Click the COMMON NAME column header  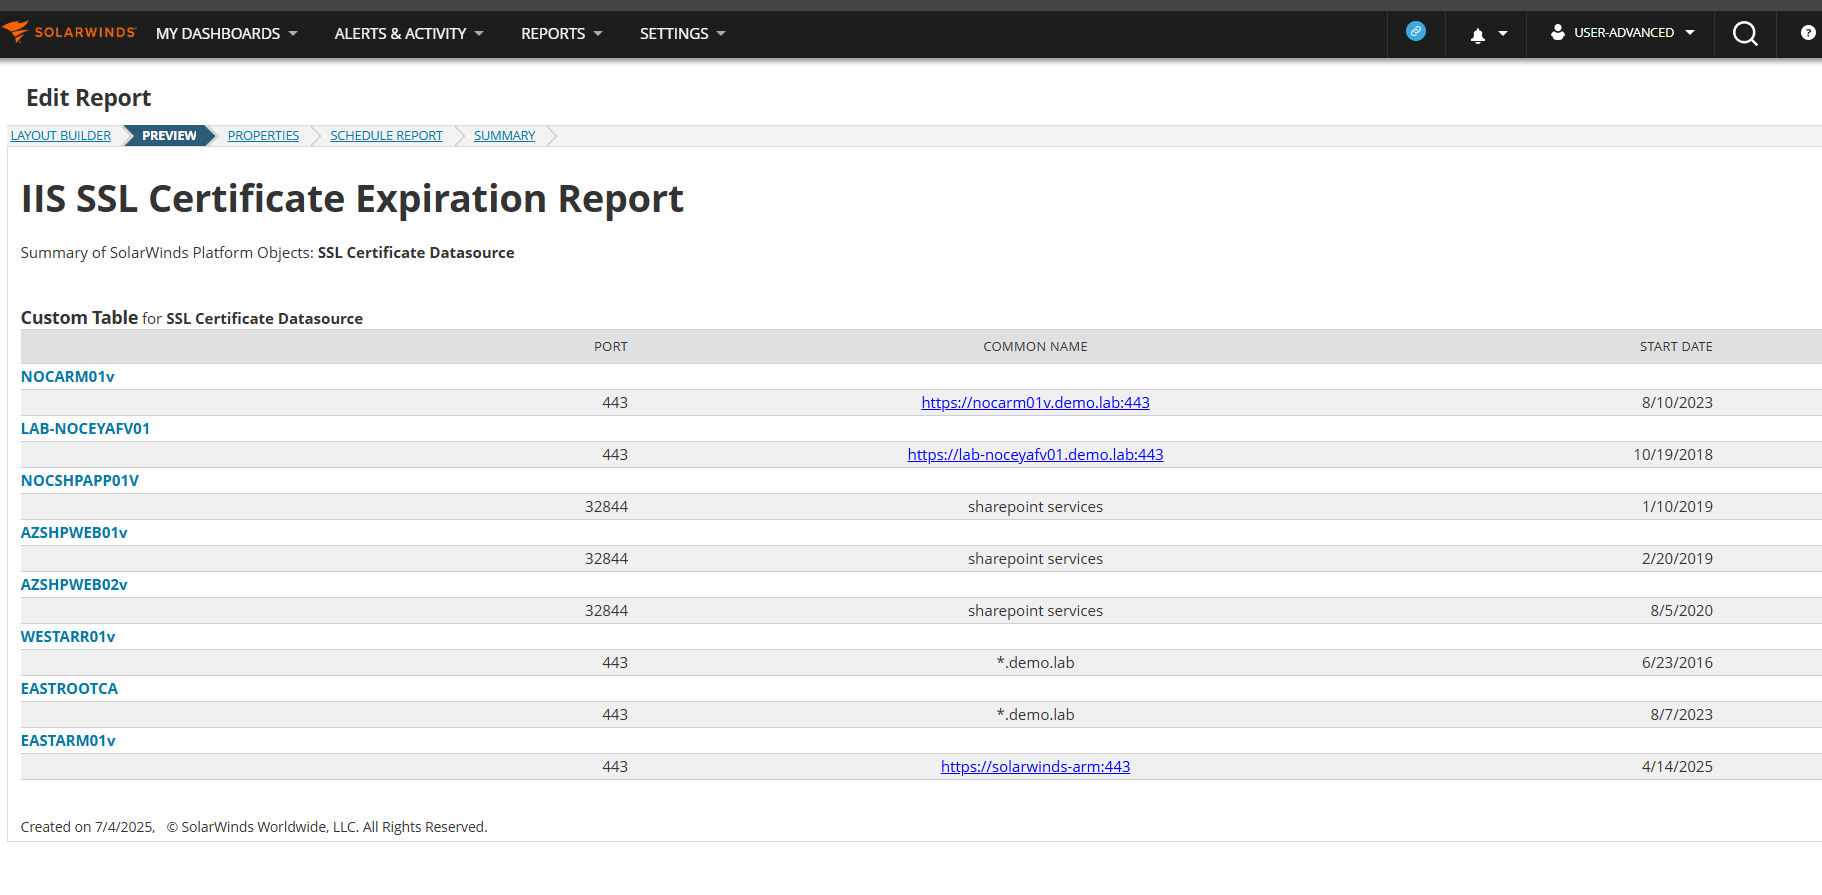(1035, 347)
